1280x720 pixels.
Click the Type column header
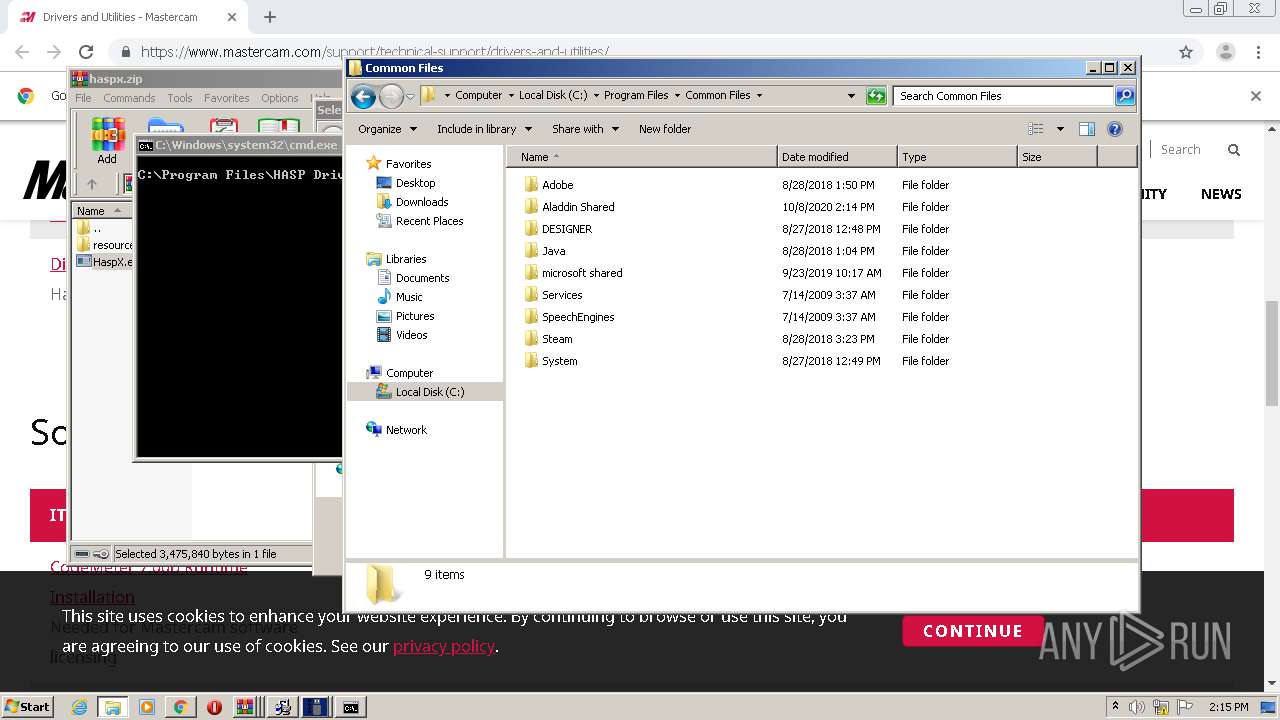pyautogui.click(x=957, y=157)
